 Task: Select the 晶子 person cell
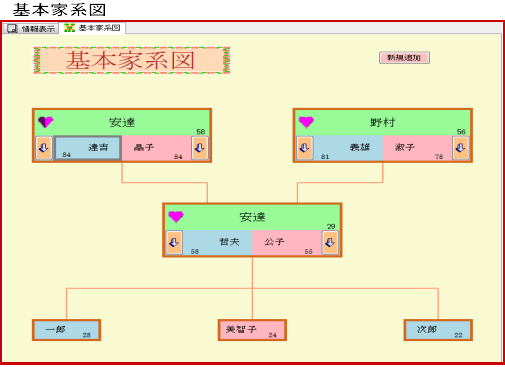point(157,148)
